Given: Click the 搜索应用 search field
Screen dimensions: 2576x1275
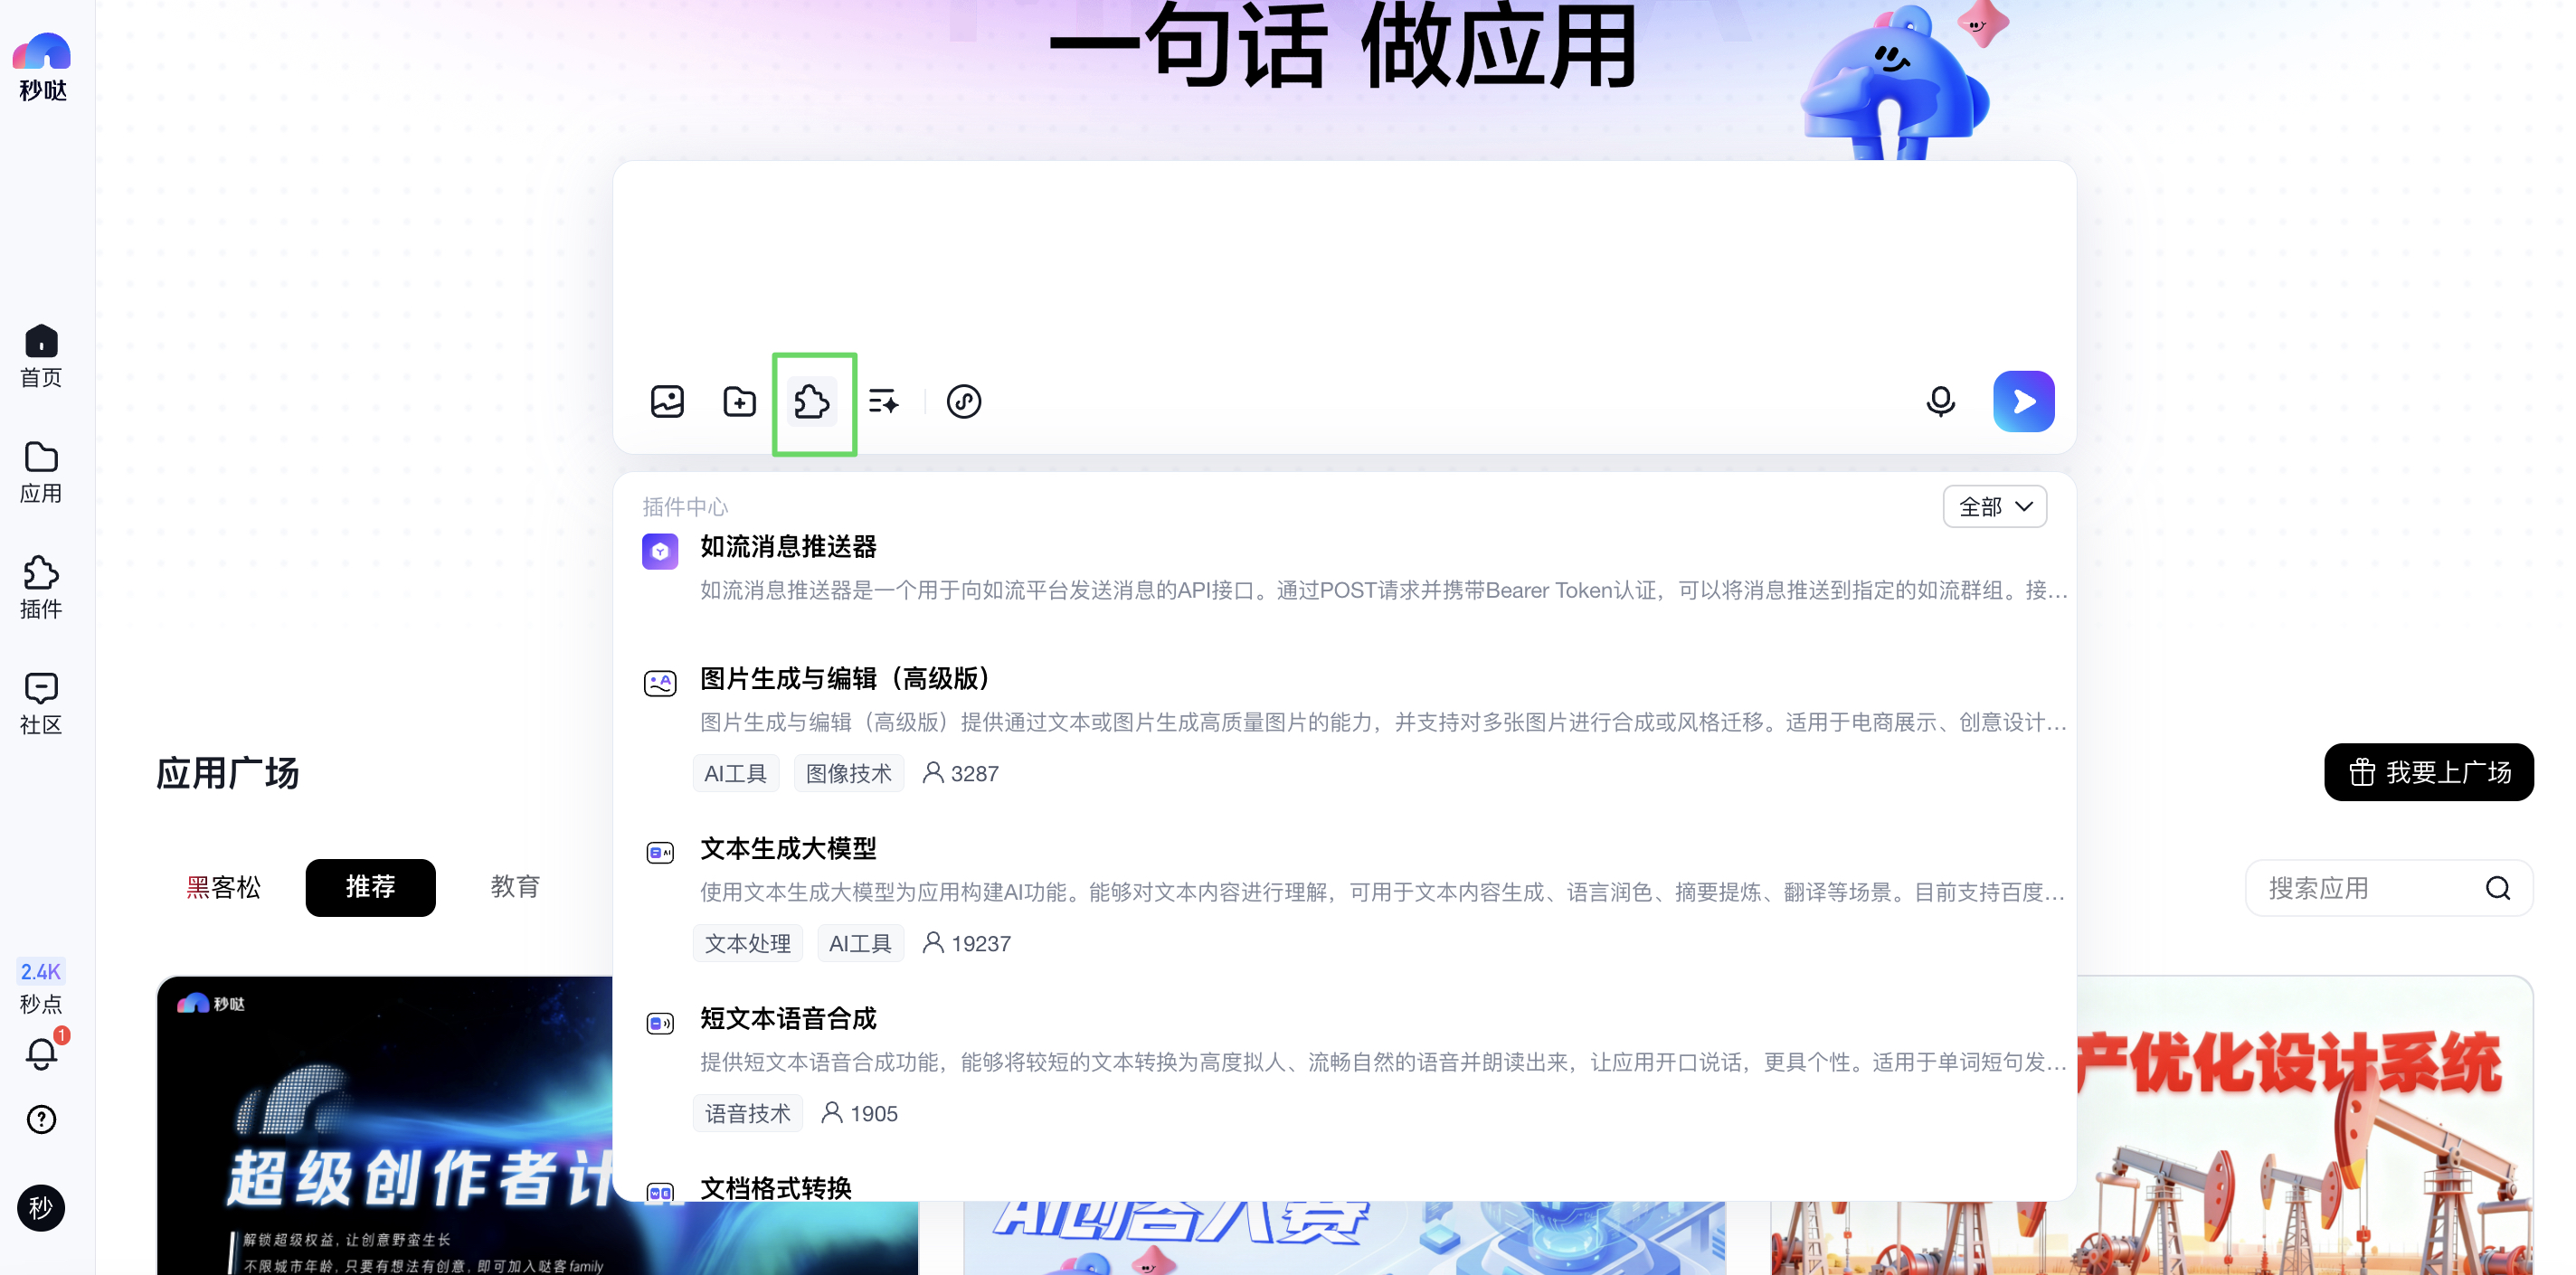Looking at the screenshot, I should click(x=2370, y=888).
